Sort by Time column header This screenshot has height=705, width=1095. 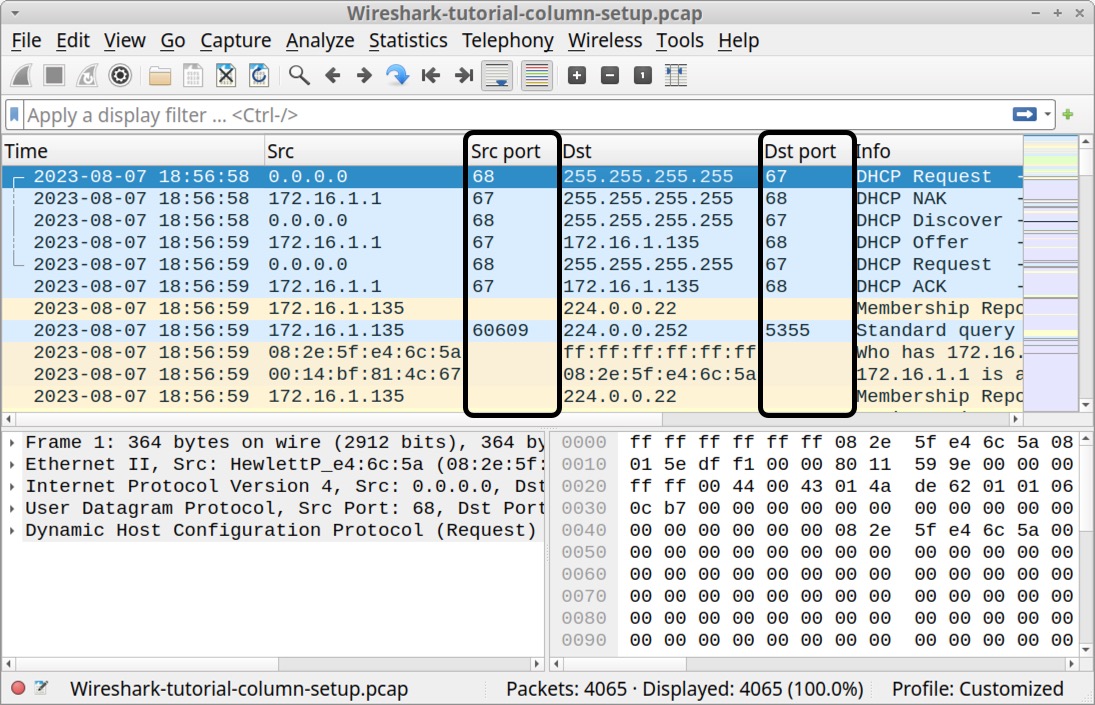[133, 151]
